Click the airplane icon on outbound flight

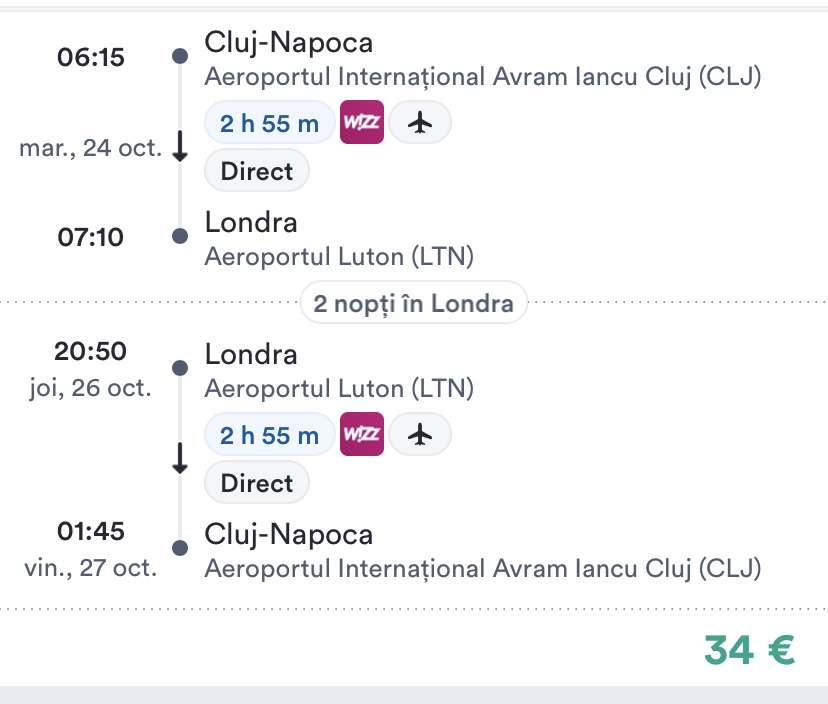pyautogui.click(x=420, y=123)
